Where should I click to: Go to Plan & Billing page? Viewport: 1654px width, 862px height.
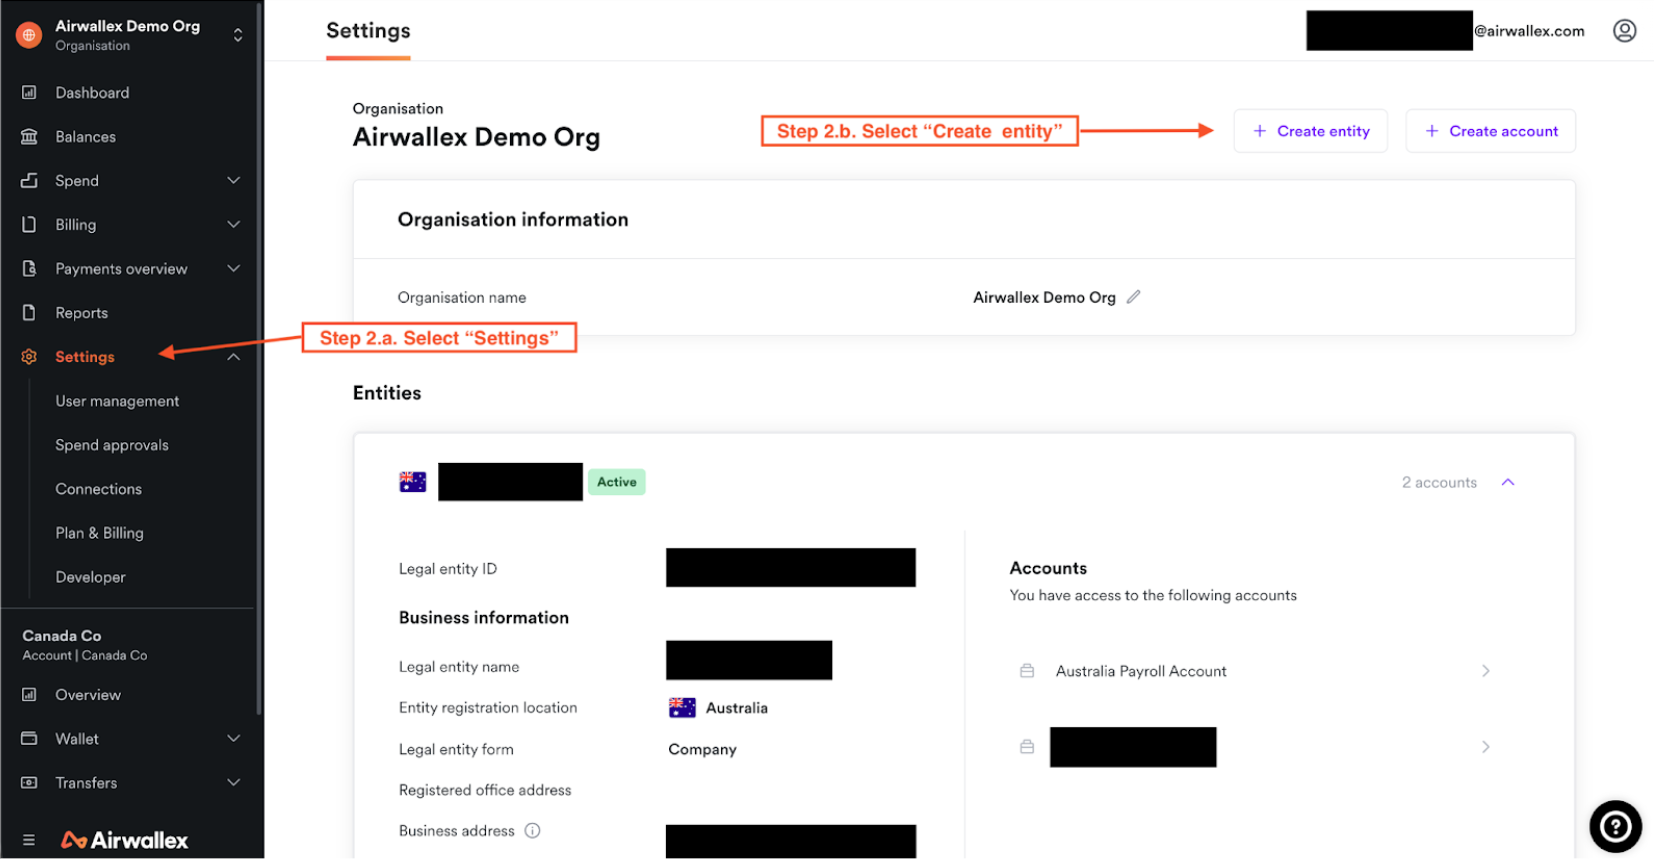coord(99,533)
